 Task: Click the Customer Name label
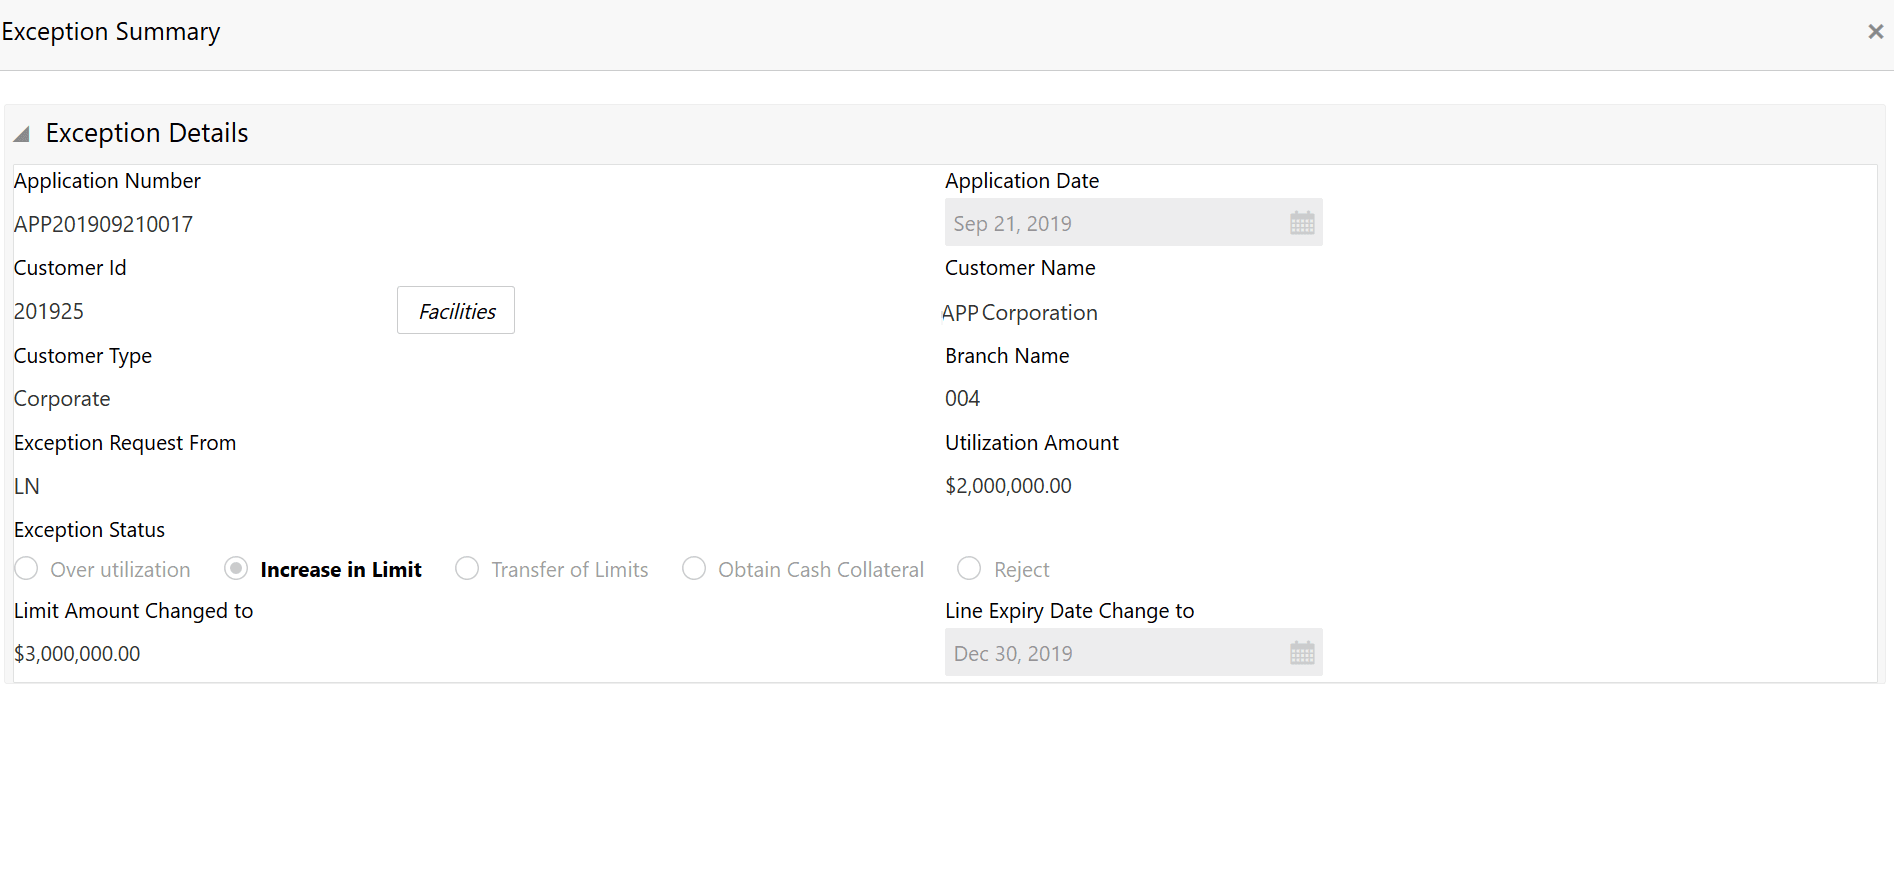(x=1020, y=268)
